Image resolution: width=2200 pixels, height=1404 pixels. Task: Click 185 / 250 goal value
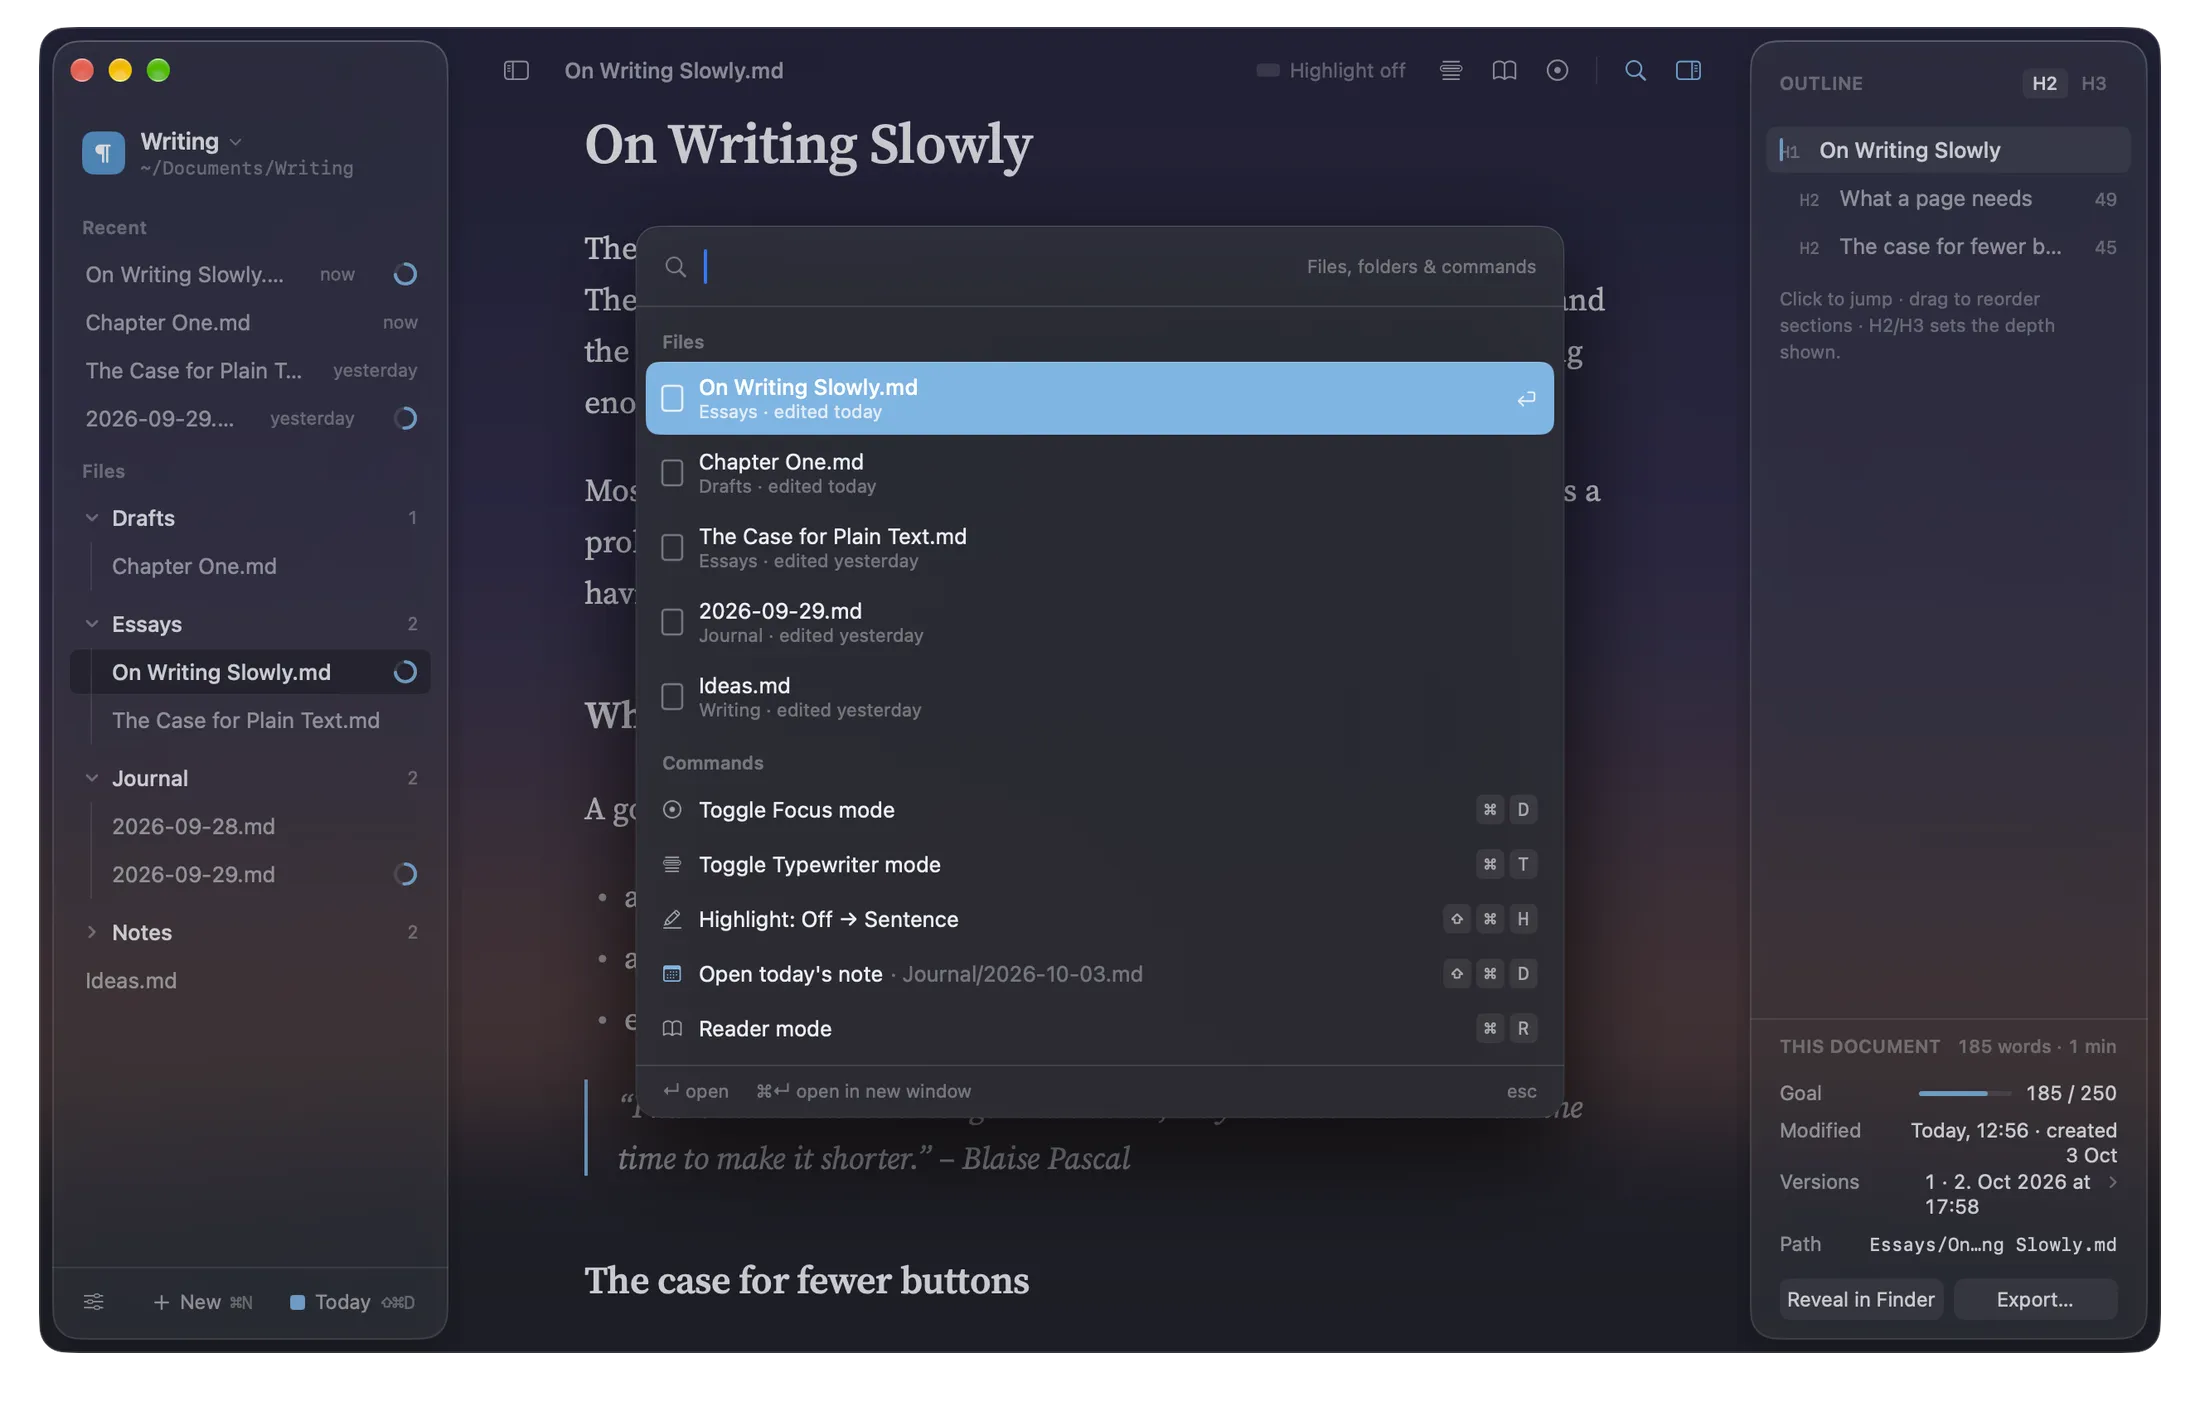[2070, 1093]
